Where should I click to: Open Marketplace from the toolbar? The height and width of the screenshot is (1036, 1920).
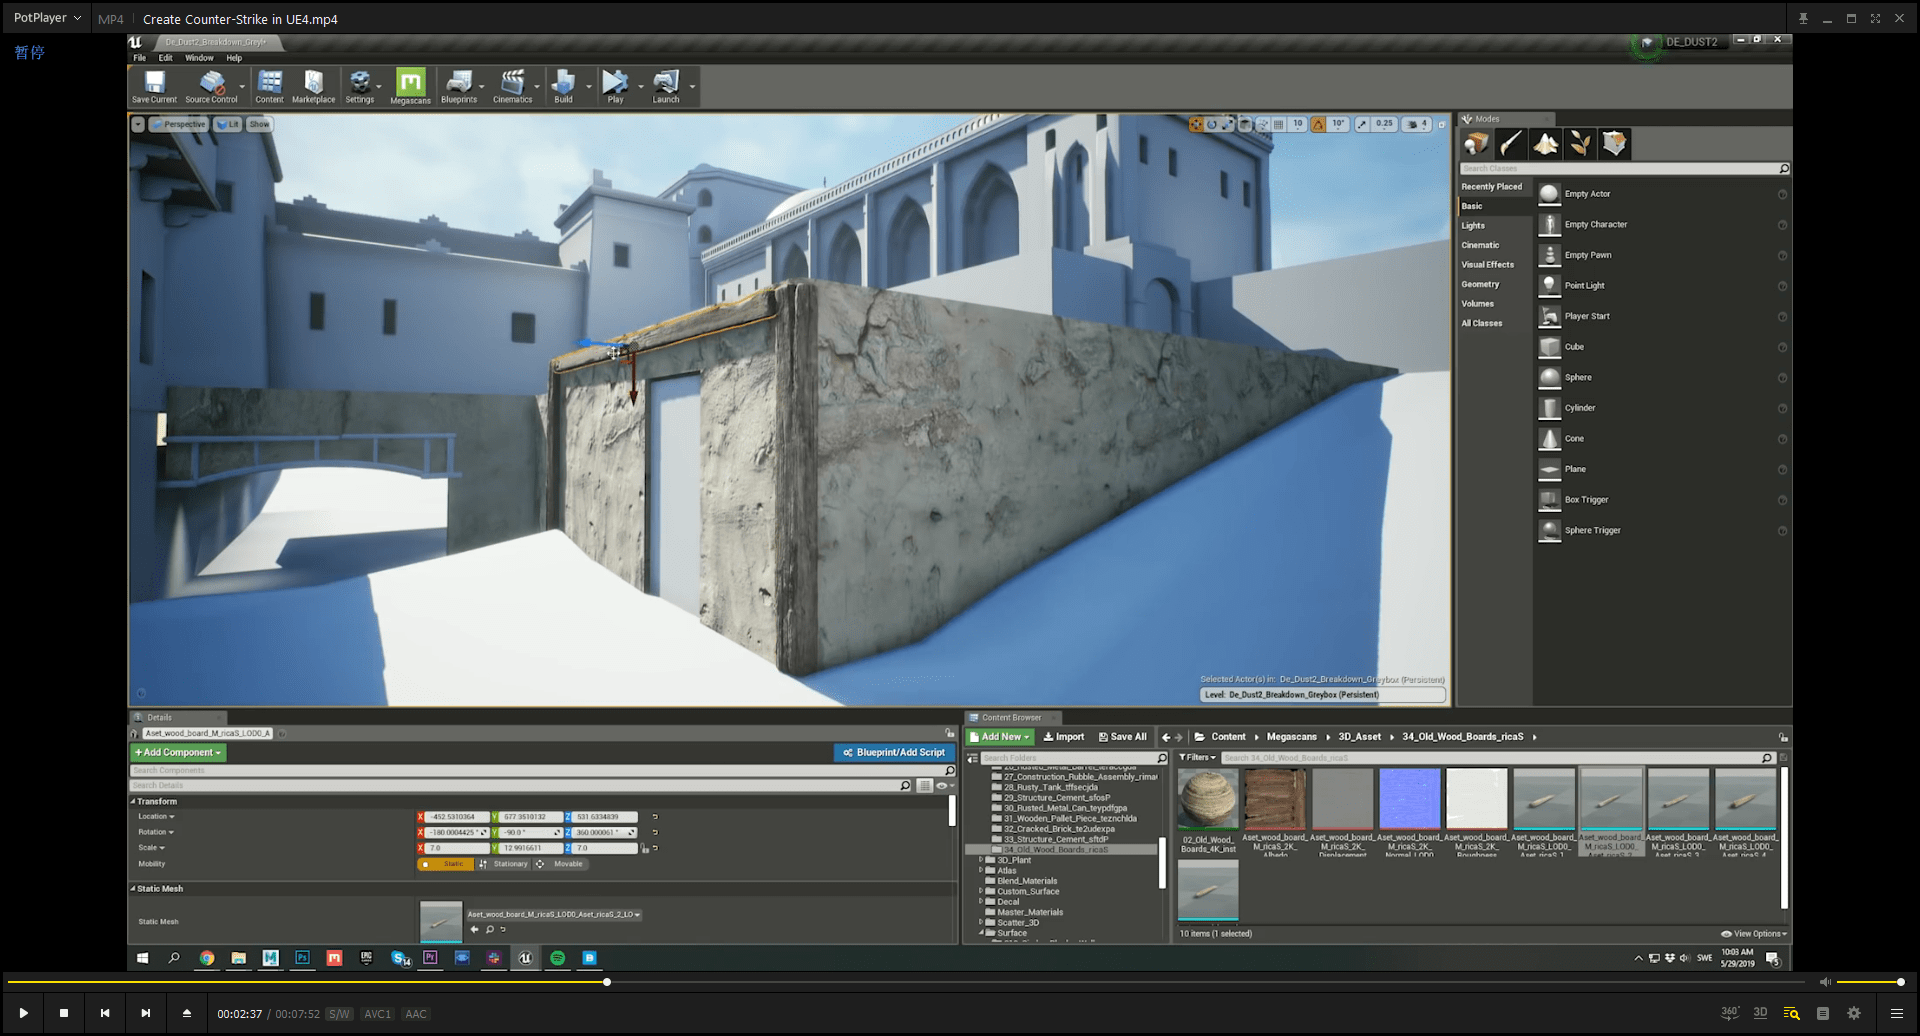313,87
